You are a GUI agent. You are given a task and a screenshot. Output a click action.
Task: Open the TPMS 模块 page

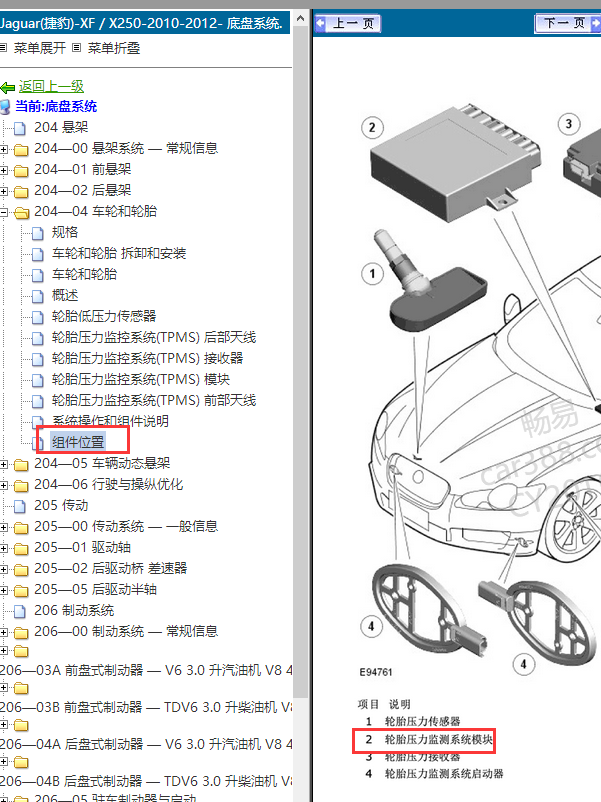[141, 379]
